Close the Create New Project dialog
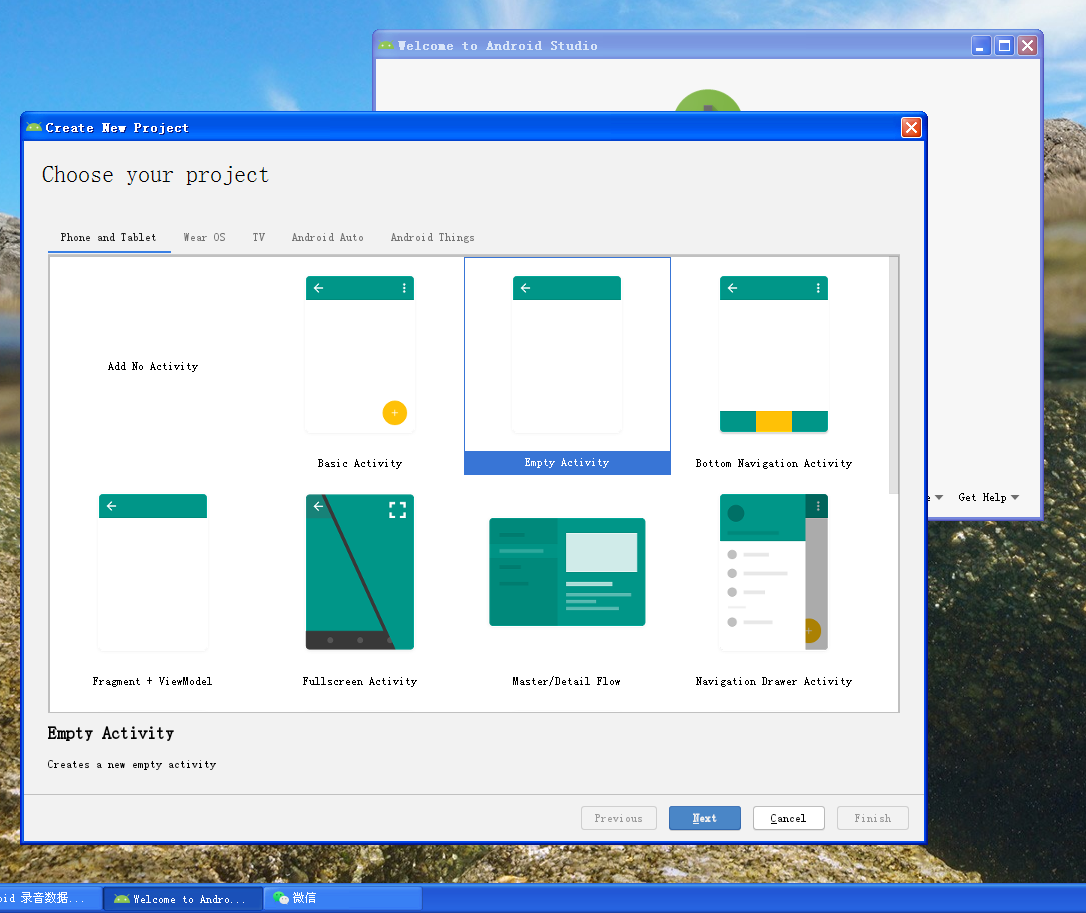The width and height of the screenshot is (1086, 913). click(911, 127)
